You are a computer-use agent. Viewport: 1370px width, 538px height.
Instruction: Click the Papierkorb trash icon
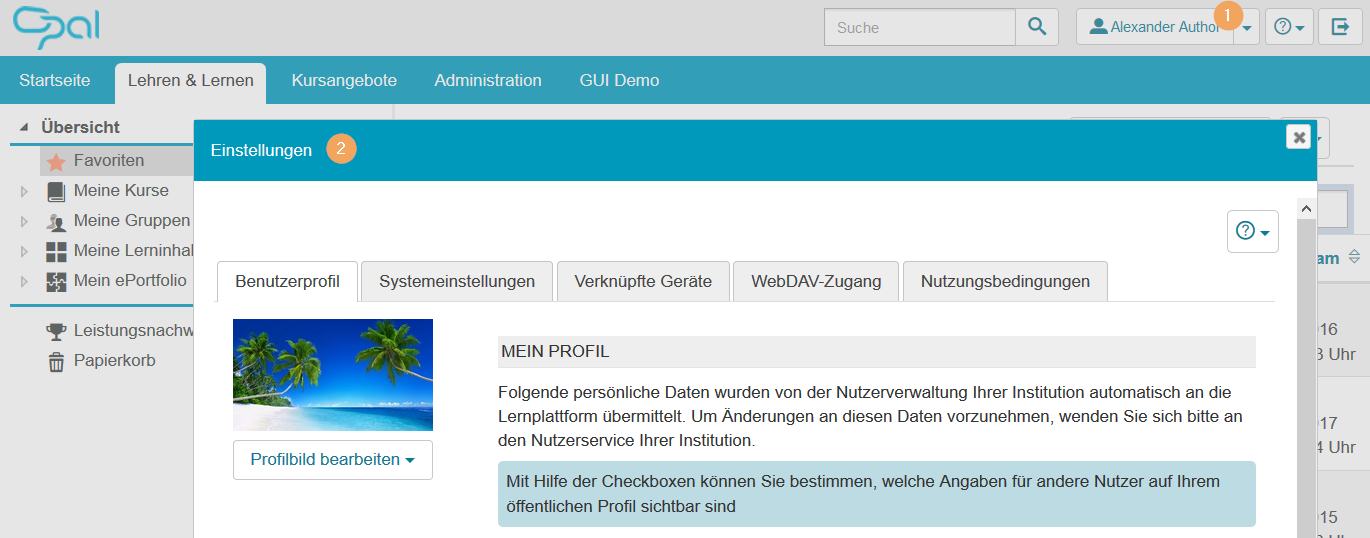pyautogui.click(x=56, y=361)
